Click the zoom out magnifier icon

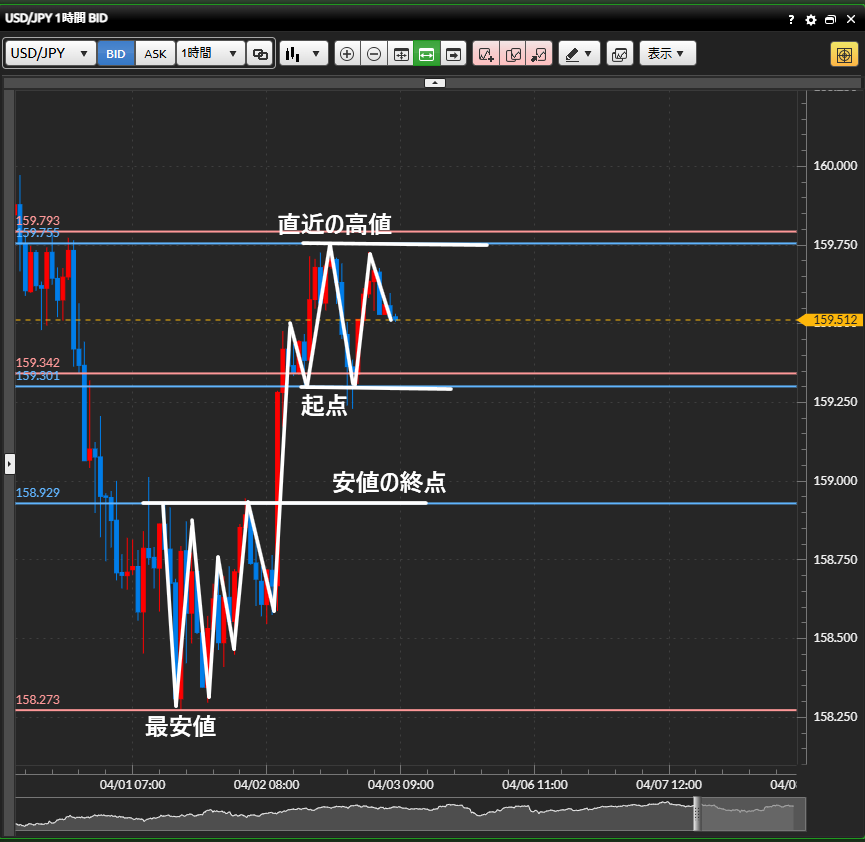373,54
